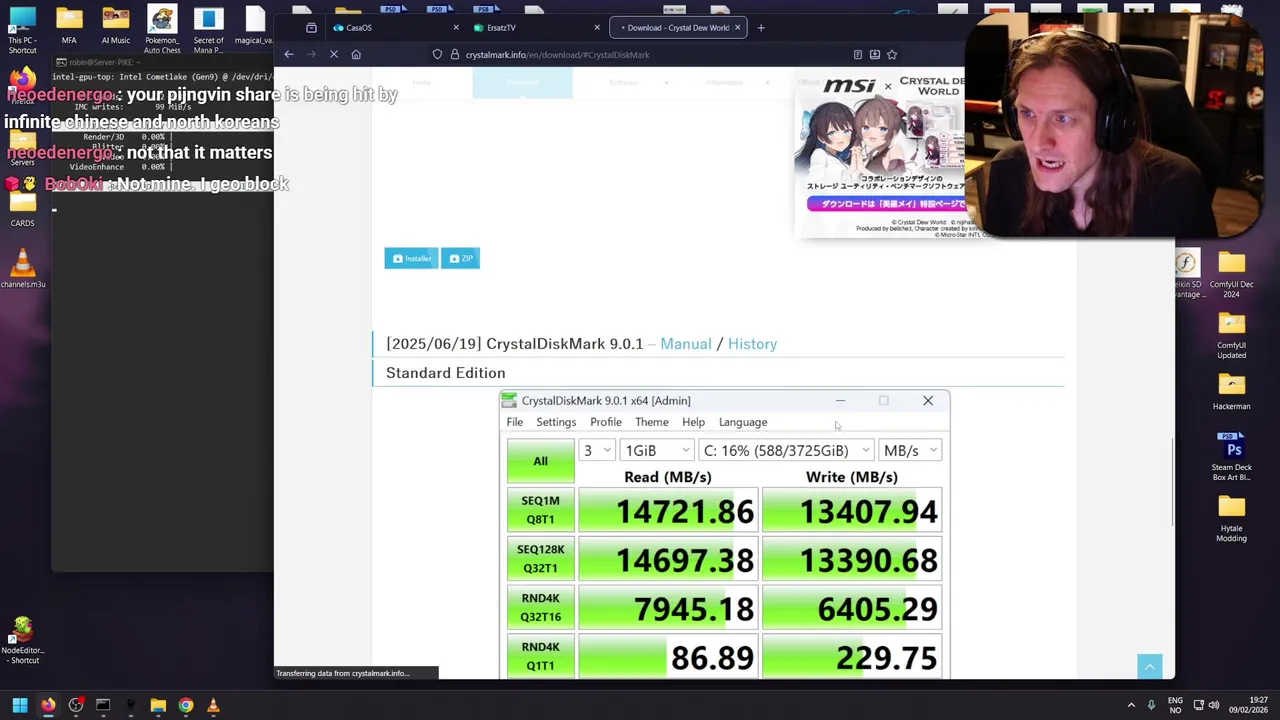Viewport: 1280px width, 720px height.
Task: Click the icon left of the bookmark star
Action: (875, 55)
